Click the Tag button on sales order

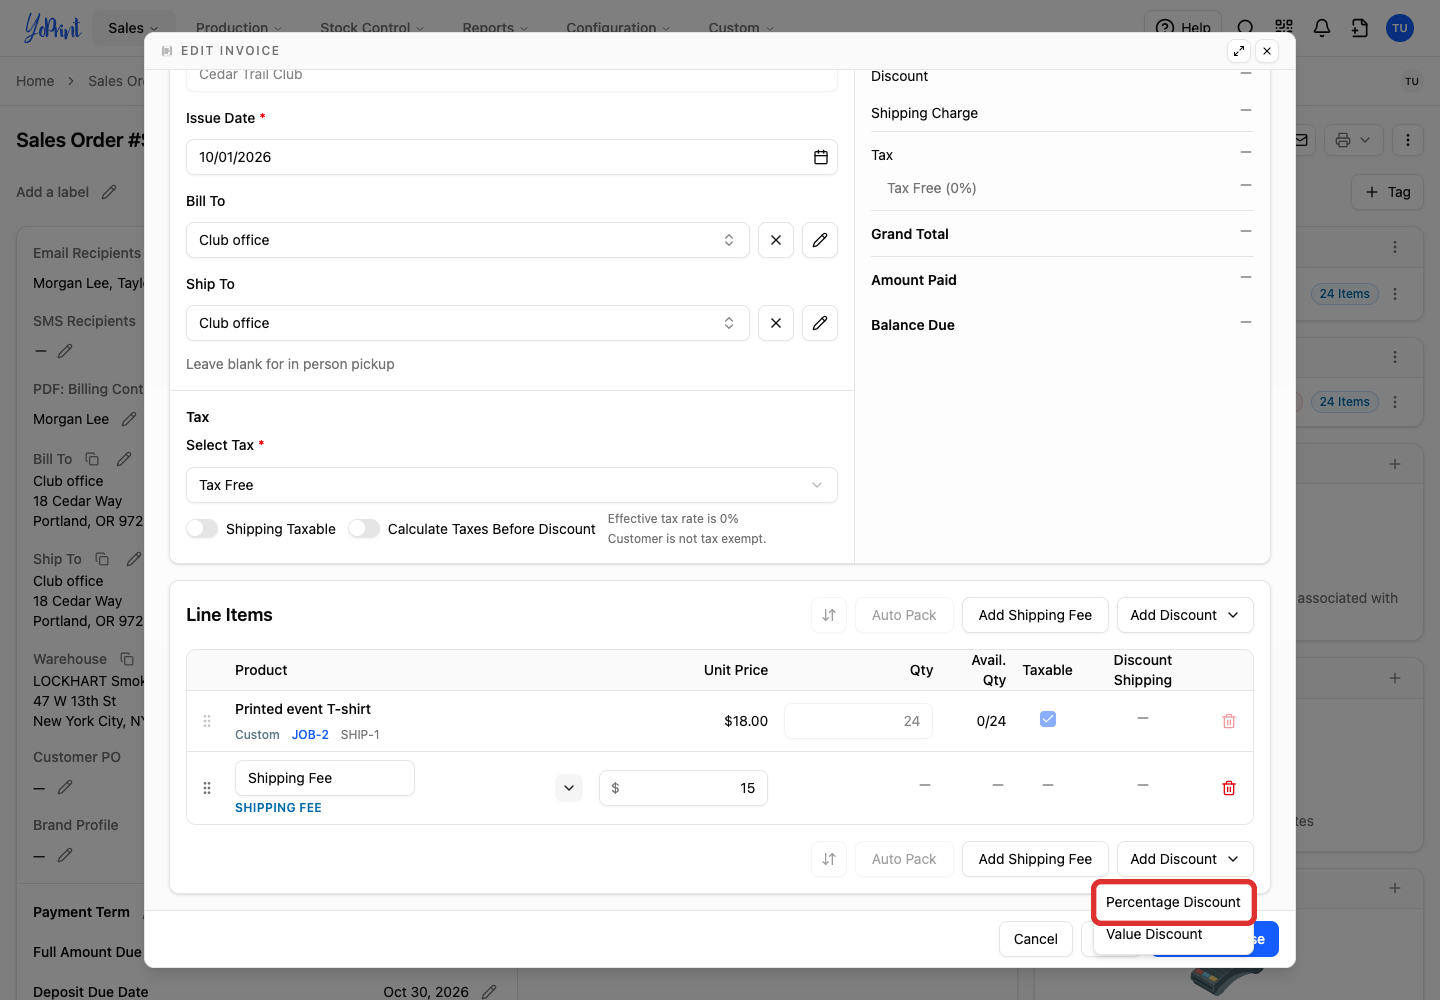pyautogui.click(x=1388, y=192)
